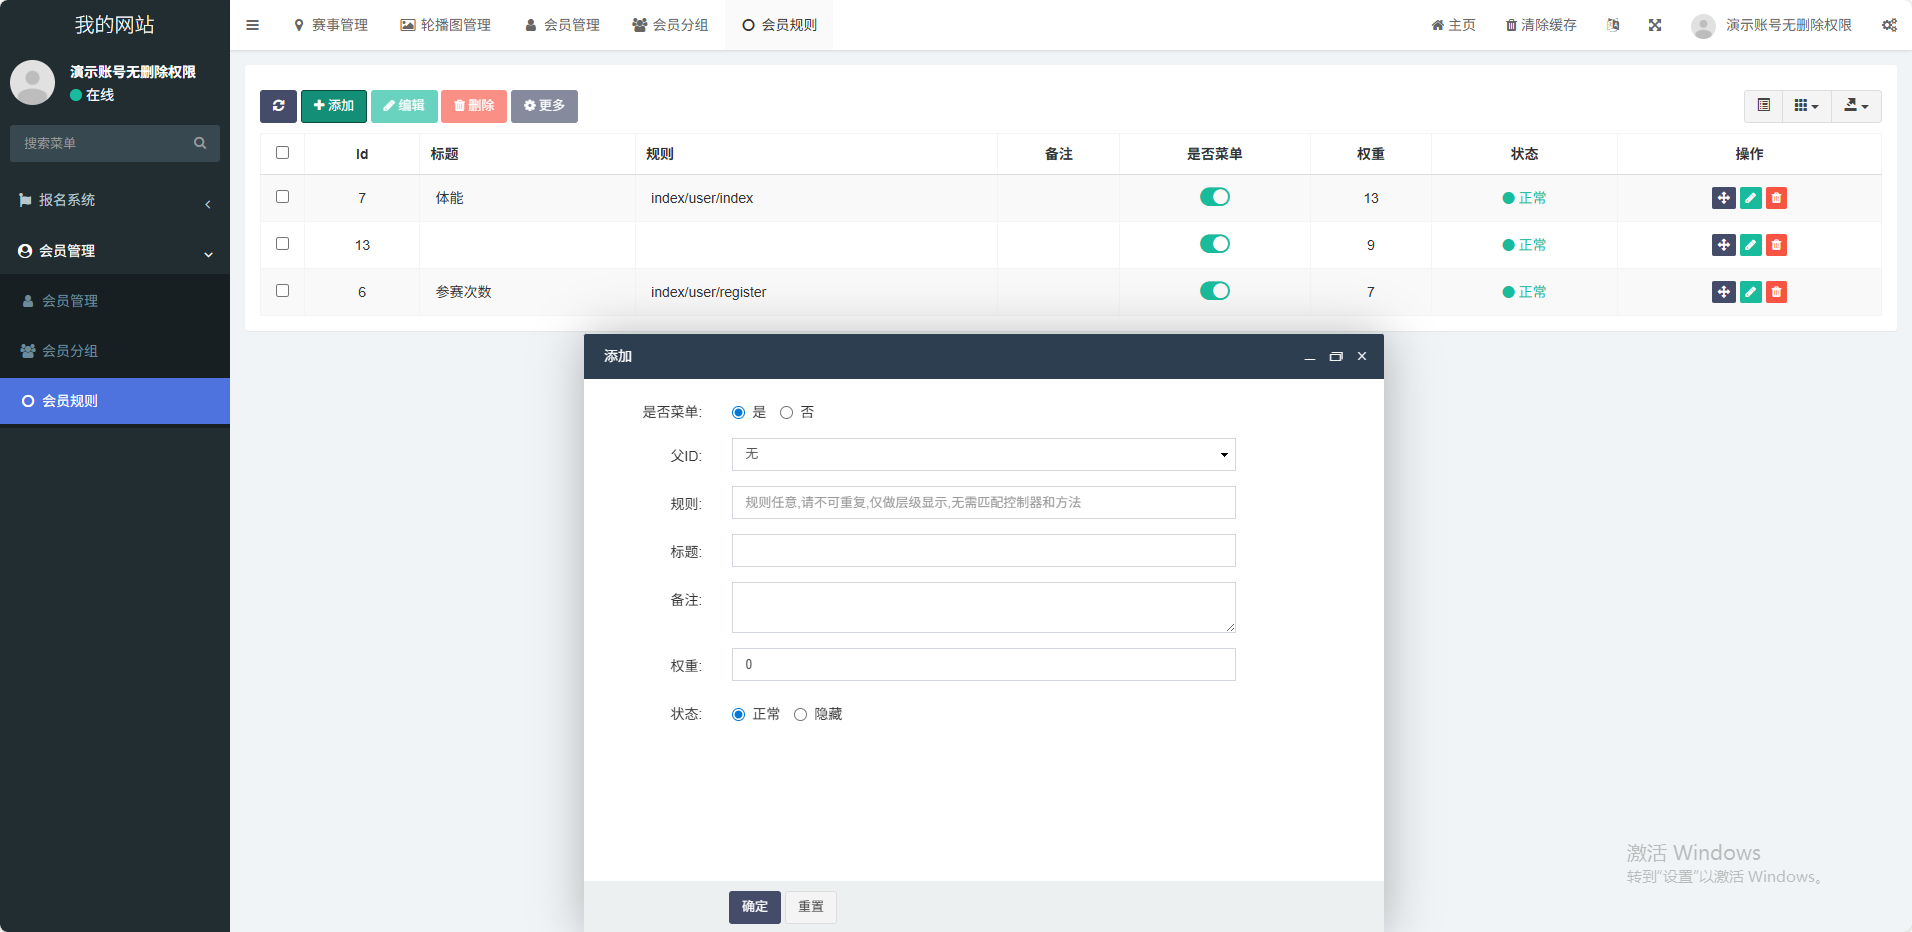Click the green edit pencil for row 13

click(x=1750, y=245)
